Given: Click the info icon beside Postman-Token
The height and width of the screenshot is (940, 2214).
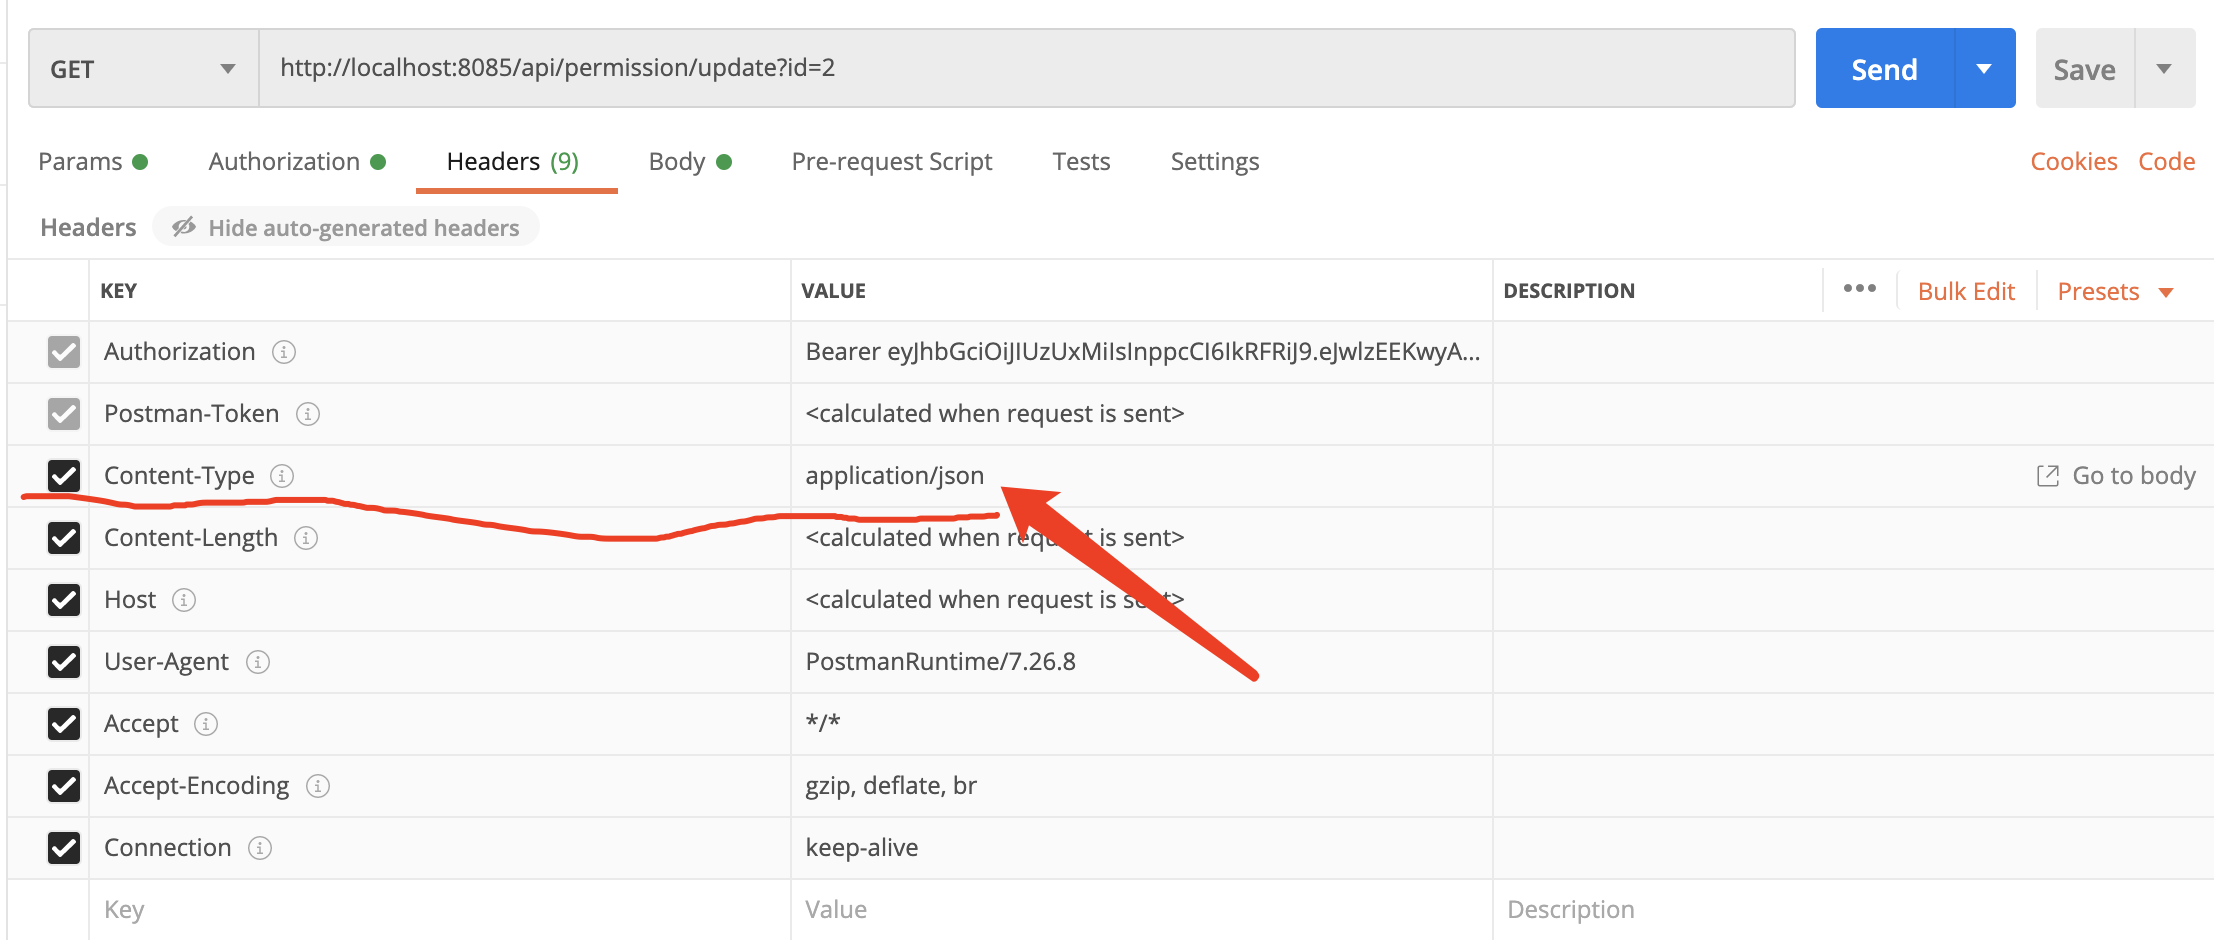Looking at the screenshot, I should point(307,414).
